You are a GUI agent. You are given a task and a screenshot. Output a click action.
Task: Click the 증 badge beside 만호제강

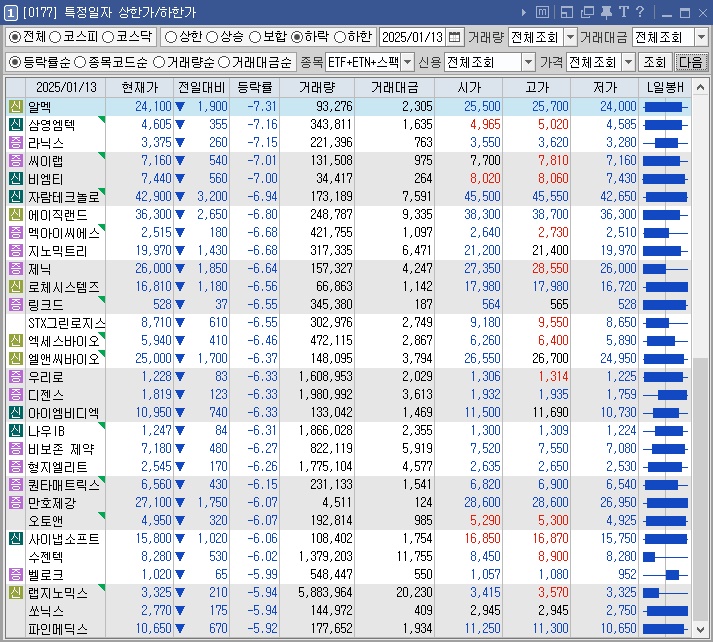(16, 502)
